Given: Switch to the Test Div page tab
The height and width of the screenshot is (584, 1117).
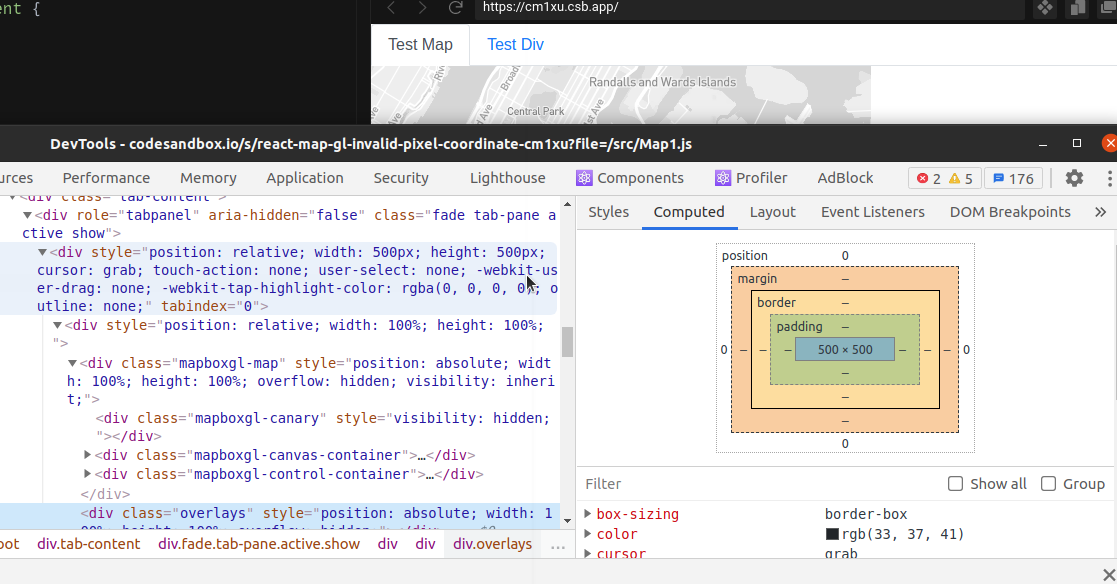Looking at the screenshot, I should coord(515,44).
